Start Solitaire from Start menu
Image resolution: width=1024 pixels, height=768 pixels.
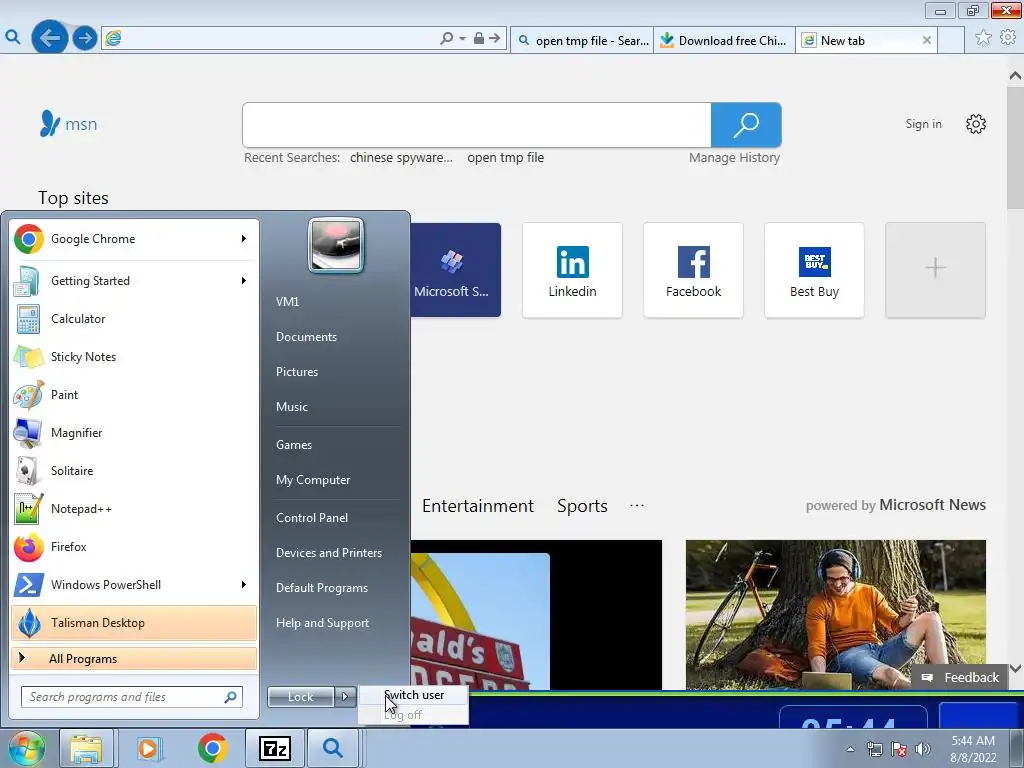(x=133, y=471)
